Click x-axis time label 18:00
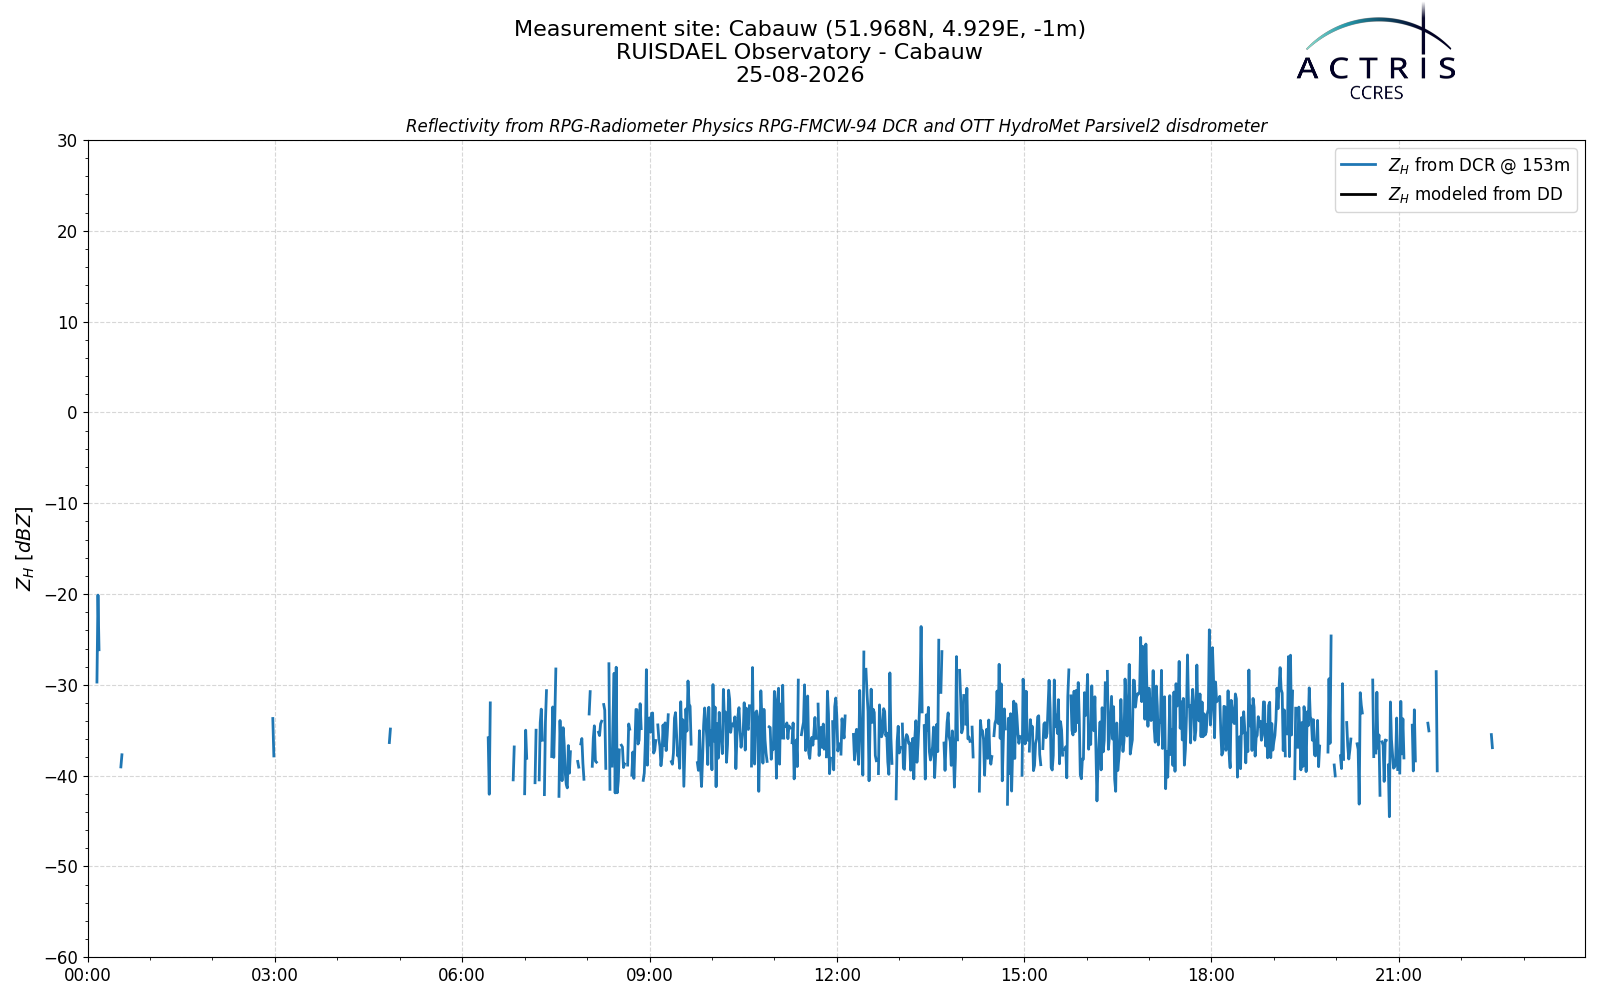 coord(1211,975)
